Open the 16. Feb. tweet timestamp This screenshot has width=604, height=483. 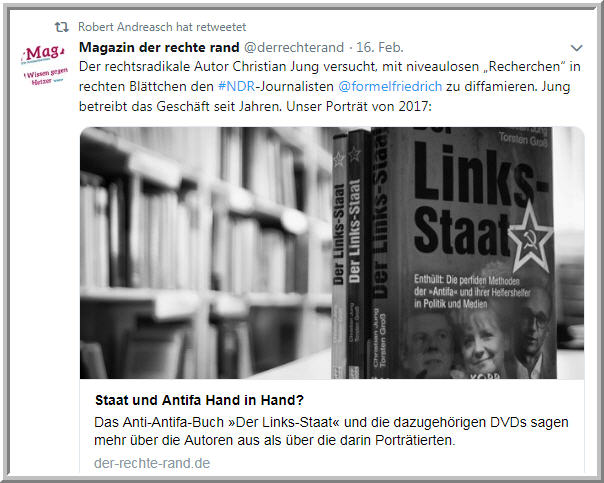[x=379, y=47]
